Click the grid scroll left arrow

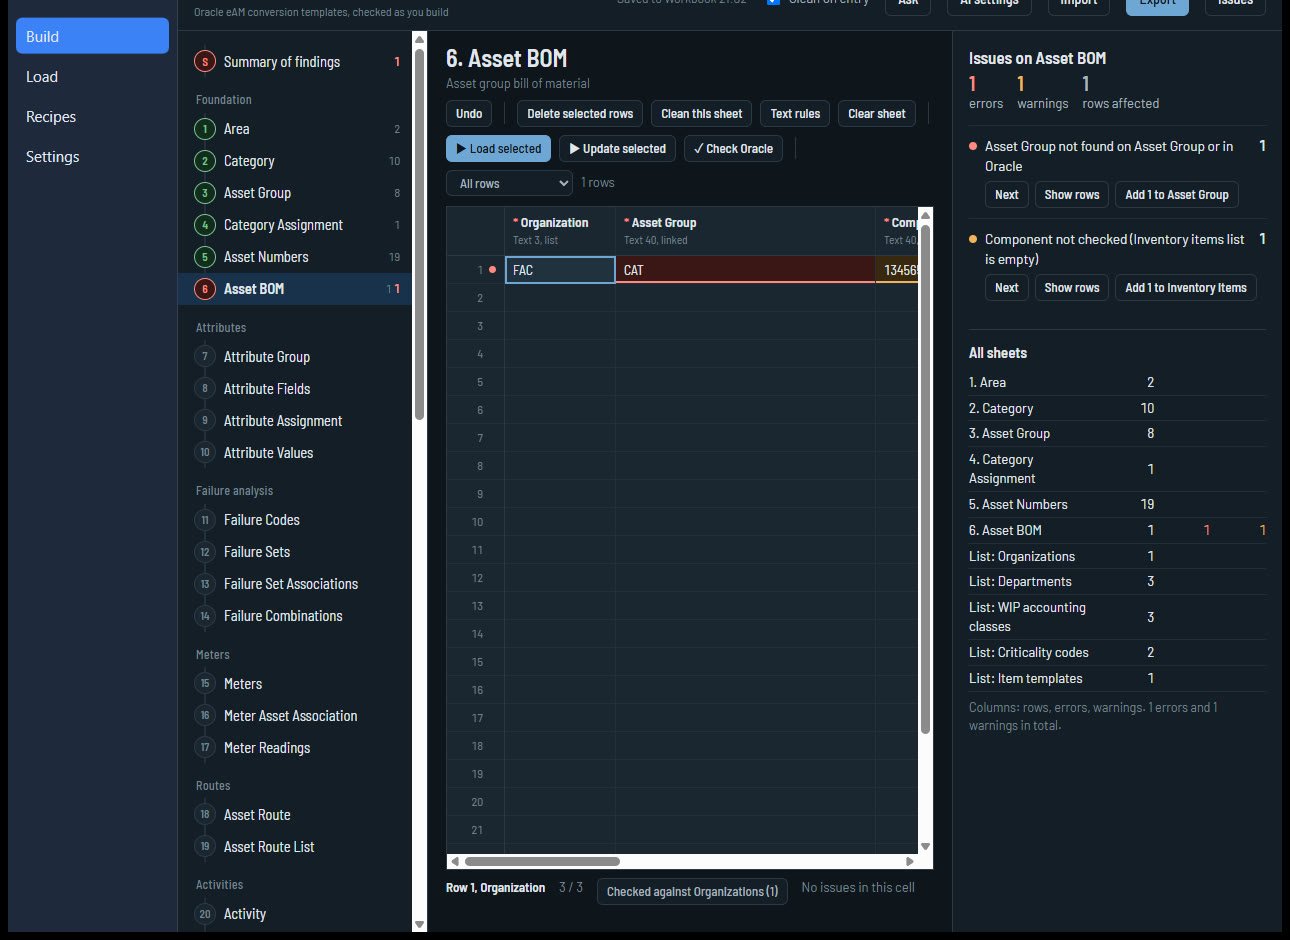[x=455, y=861]
